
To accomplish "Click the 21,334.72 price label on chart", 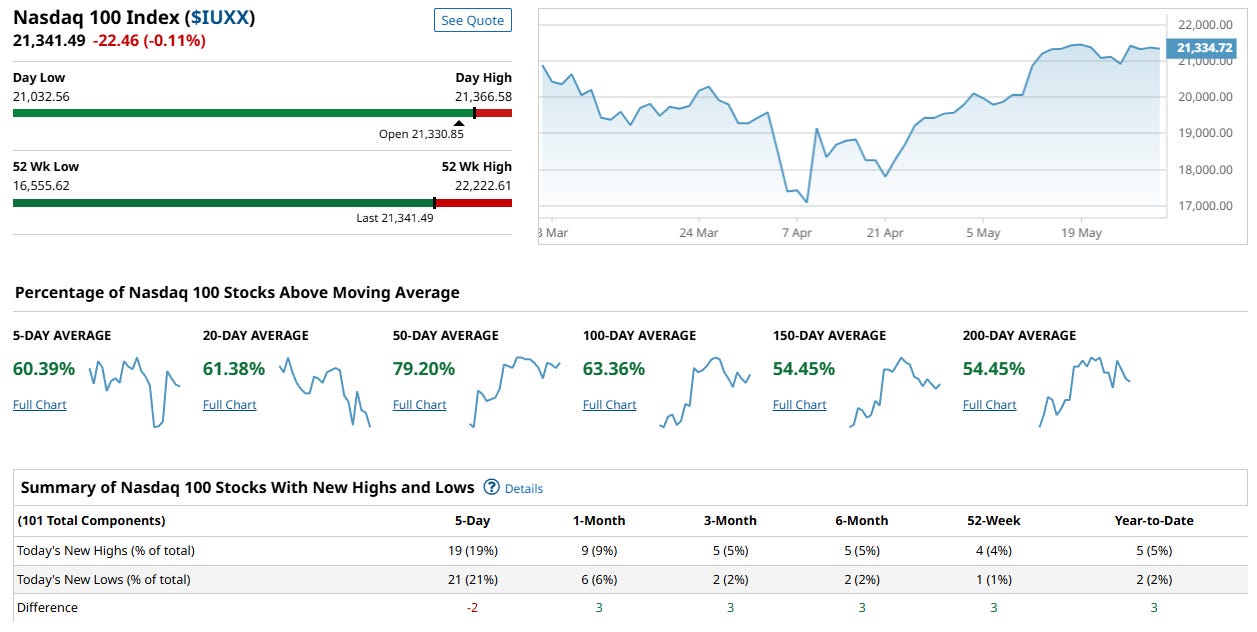I will coord(1203,48).
